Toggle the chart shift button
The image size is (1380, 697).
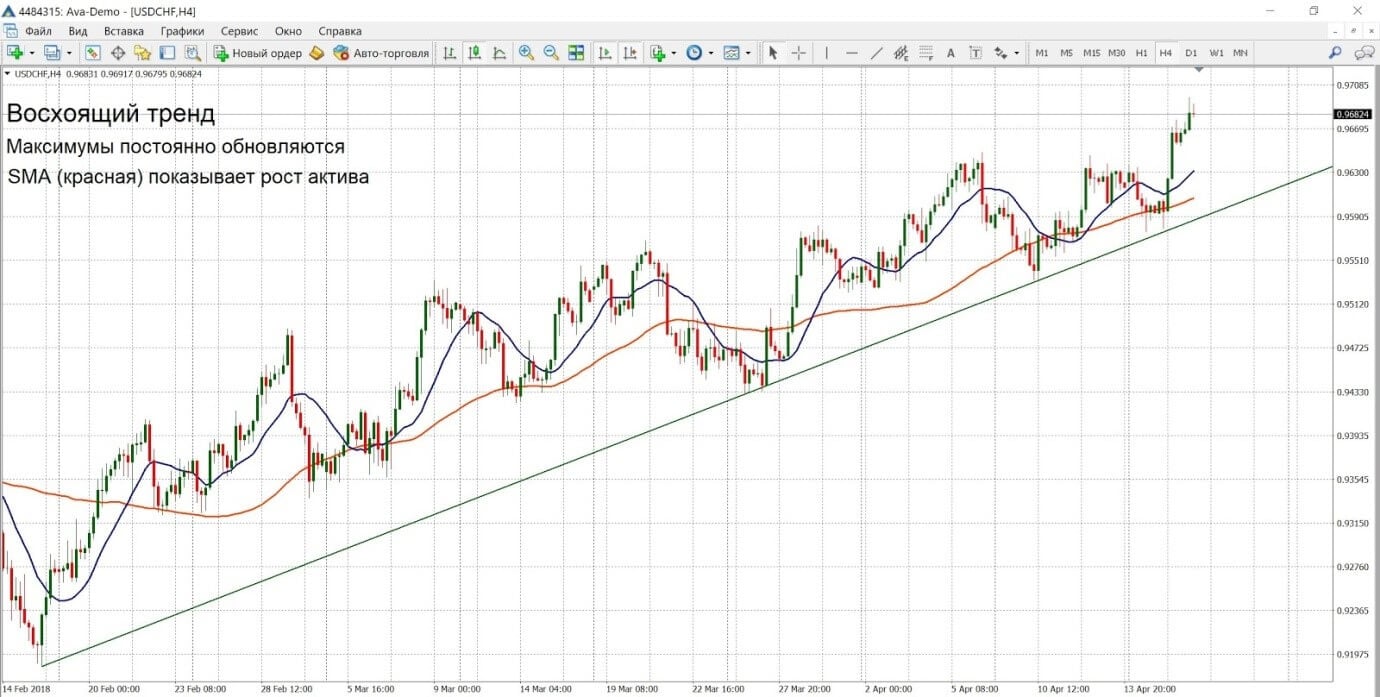click(x=629, y=53)
